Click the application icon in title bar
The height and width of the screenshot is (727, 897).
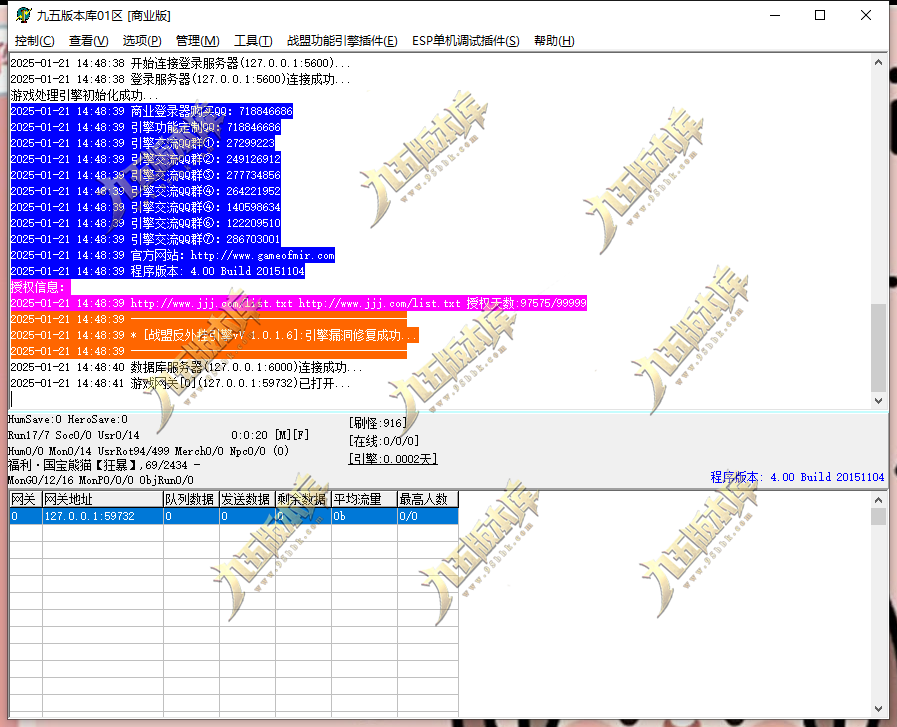point(23,15)
